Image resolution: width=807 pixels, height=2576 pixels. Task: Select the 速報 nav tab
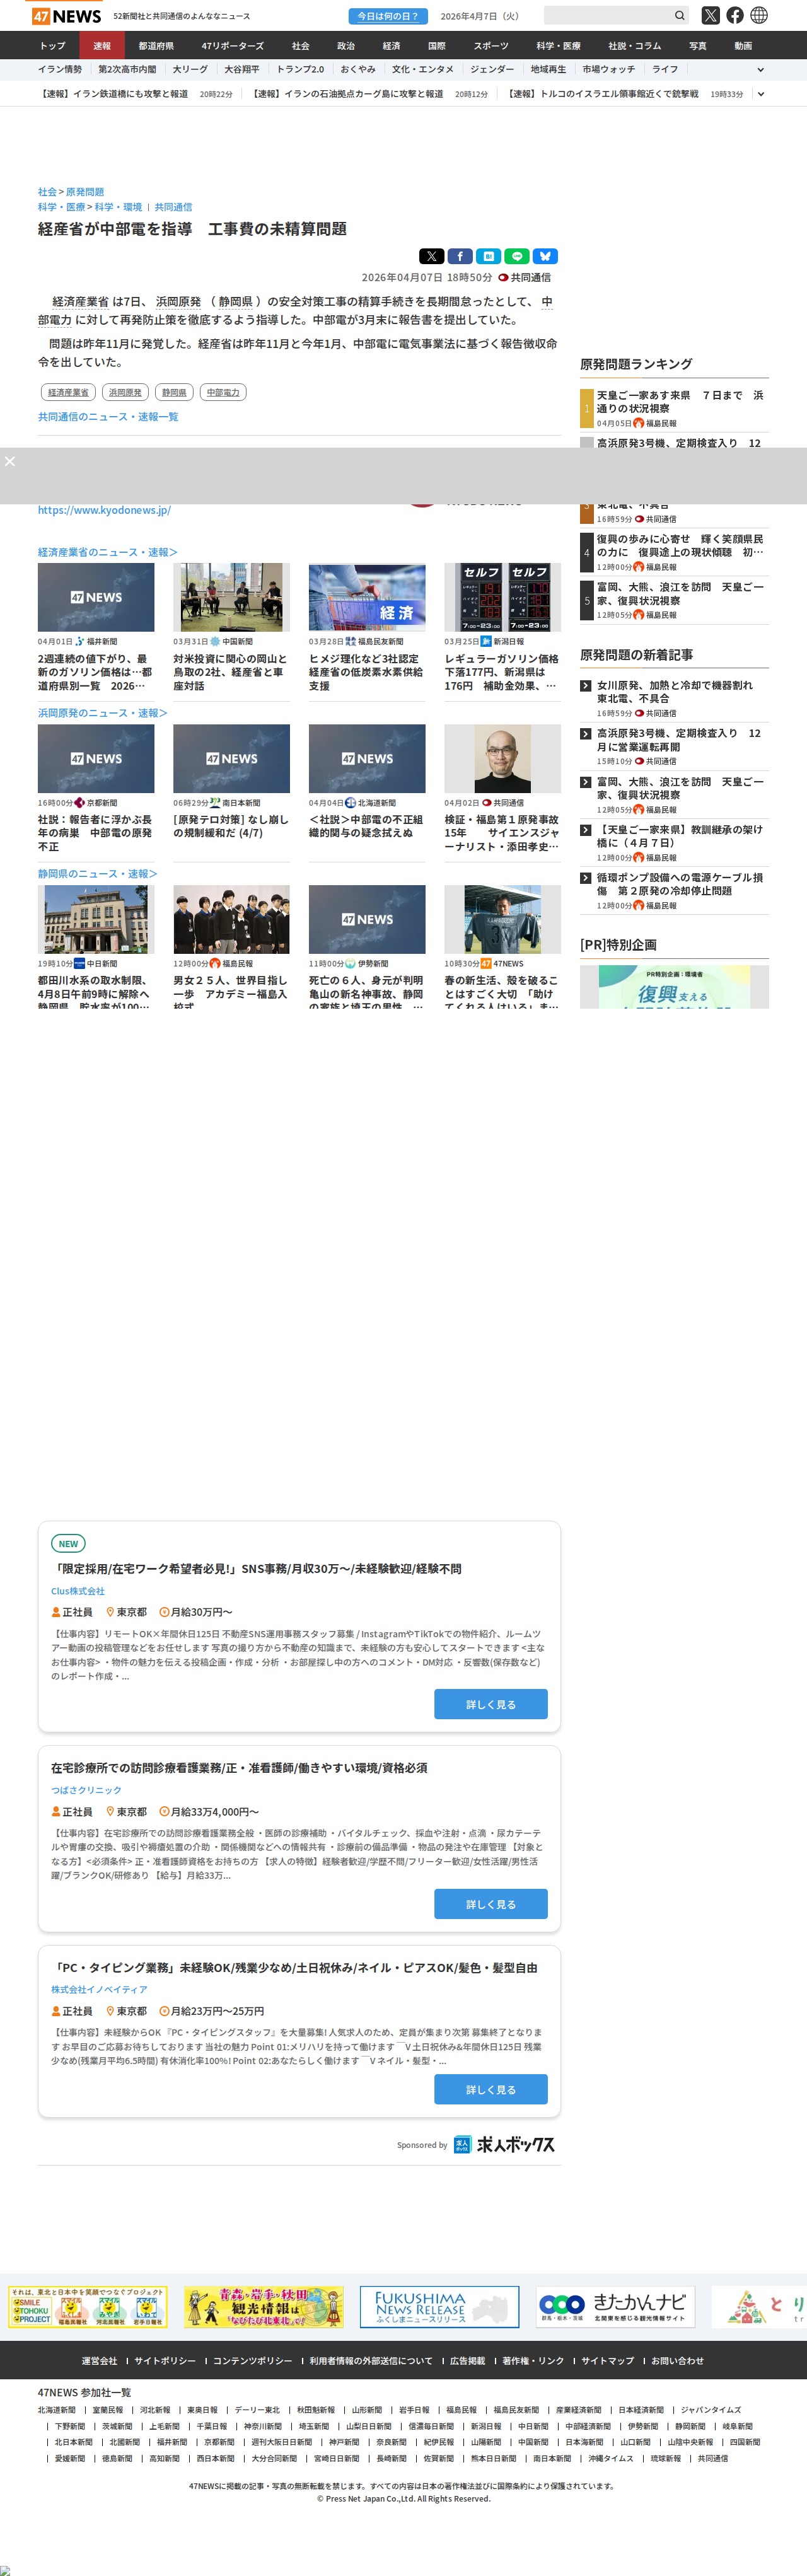102,46
